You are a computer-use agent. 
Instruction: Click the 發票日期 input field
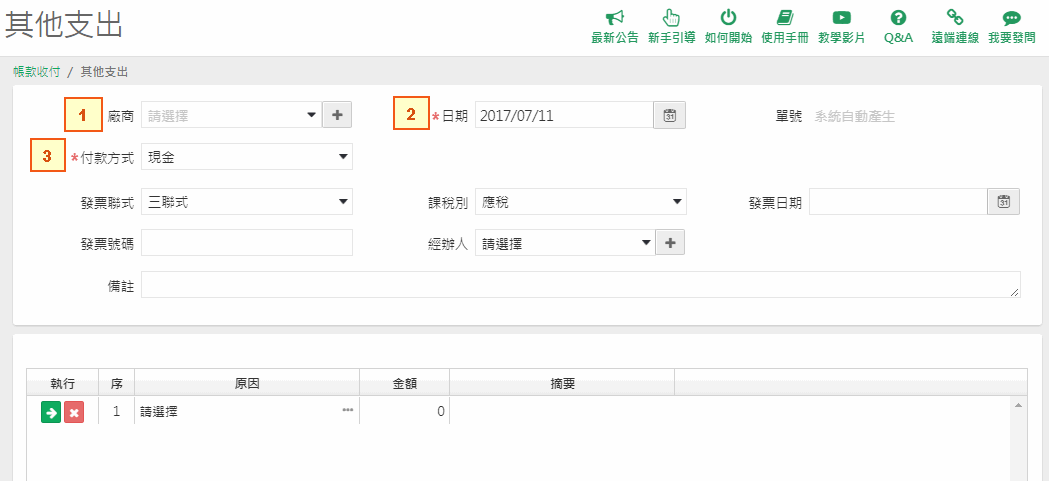click(x=898, y=201)
